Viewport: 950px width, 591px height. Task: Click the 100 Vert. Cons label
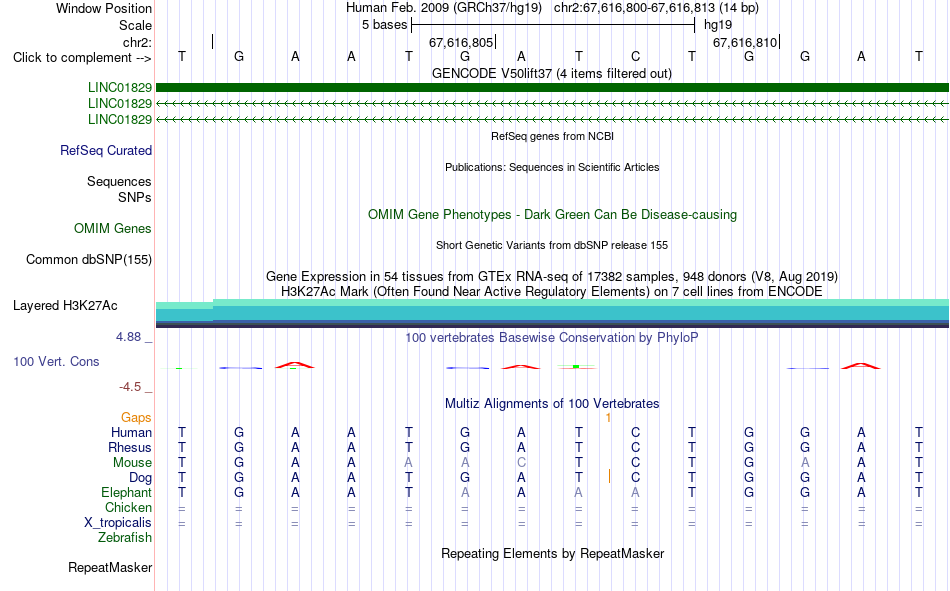pyautogui.click(x=56, y=362)
